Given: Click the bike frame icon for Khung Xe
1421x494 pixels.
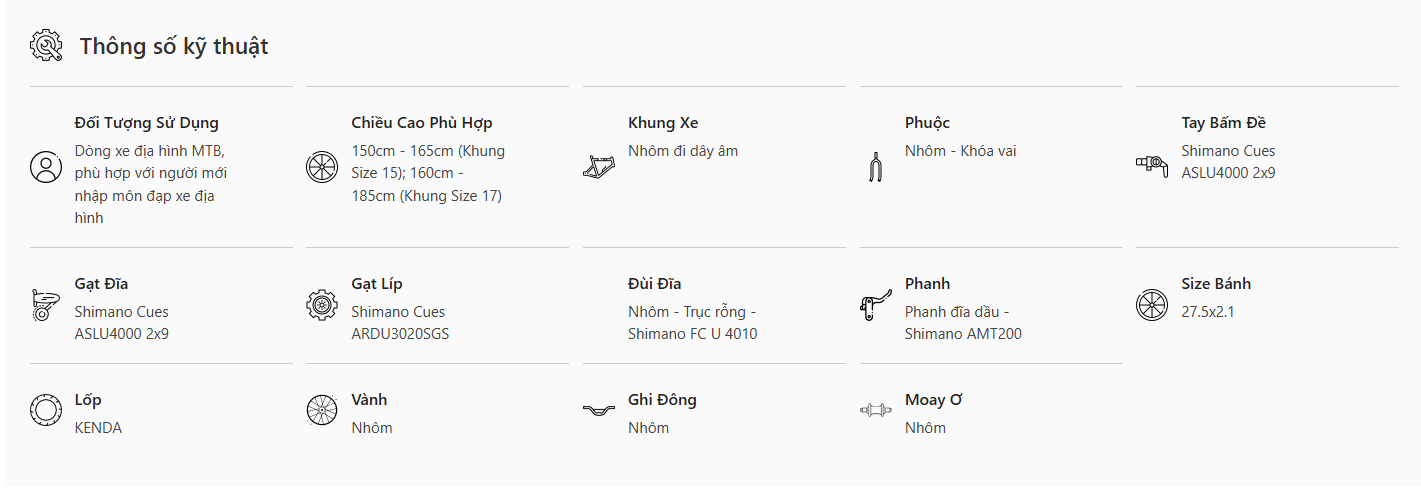Looking at the screenshot, I should (598, 167).
